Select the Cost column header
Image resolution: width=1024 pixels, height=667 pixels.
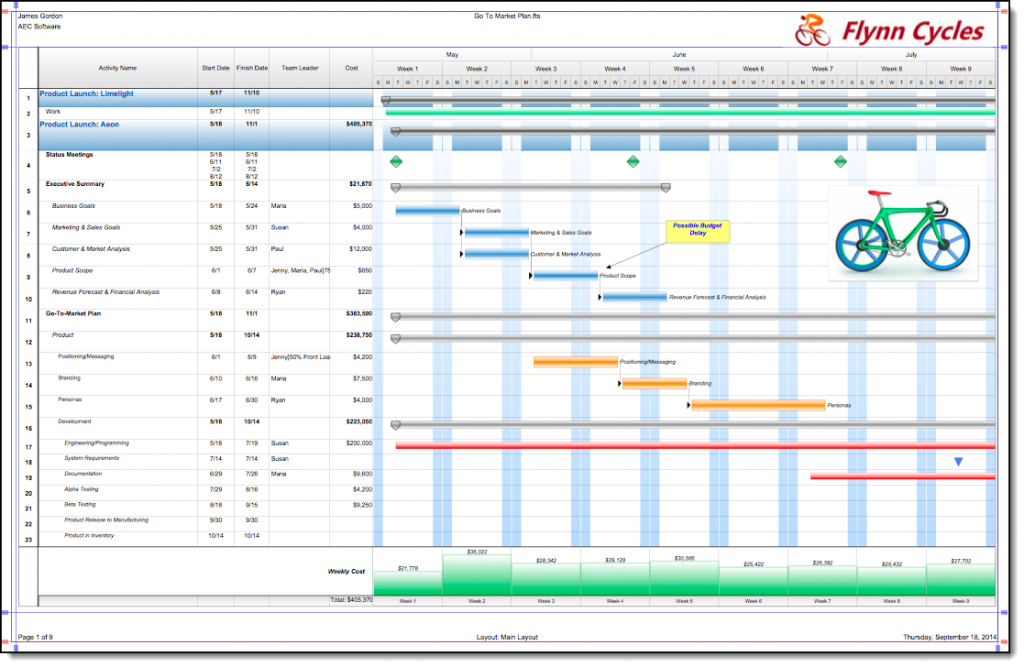(x=351, y=68)
